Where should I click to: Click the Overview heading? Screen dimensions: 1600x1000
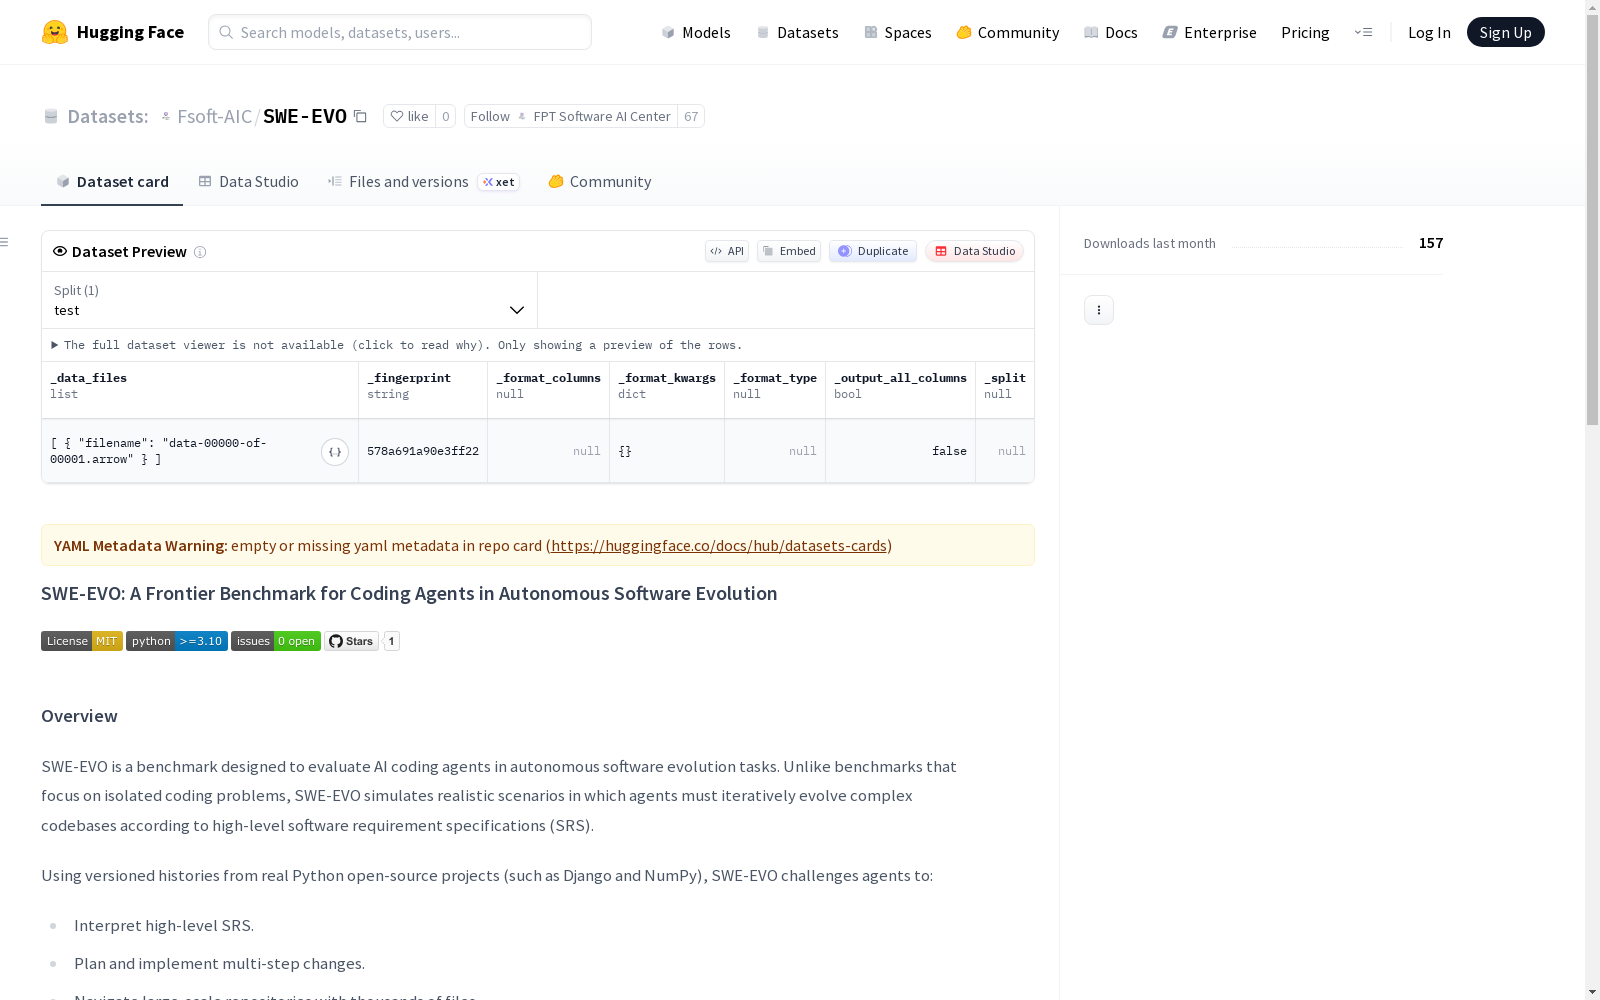tap(79, 716)
